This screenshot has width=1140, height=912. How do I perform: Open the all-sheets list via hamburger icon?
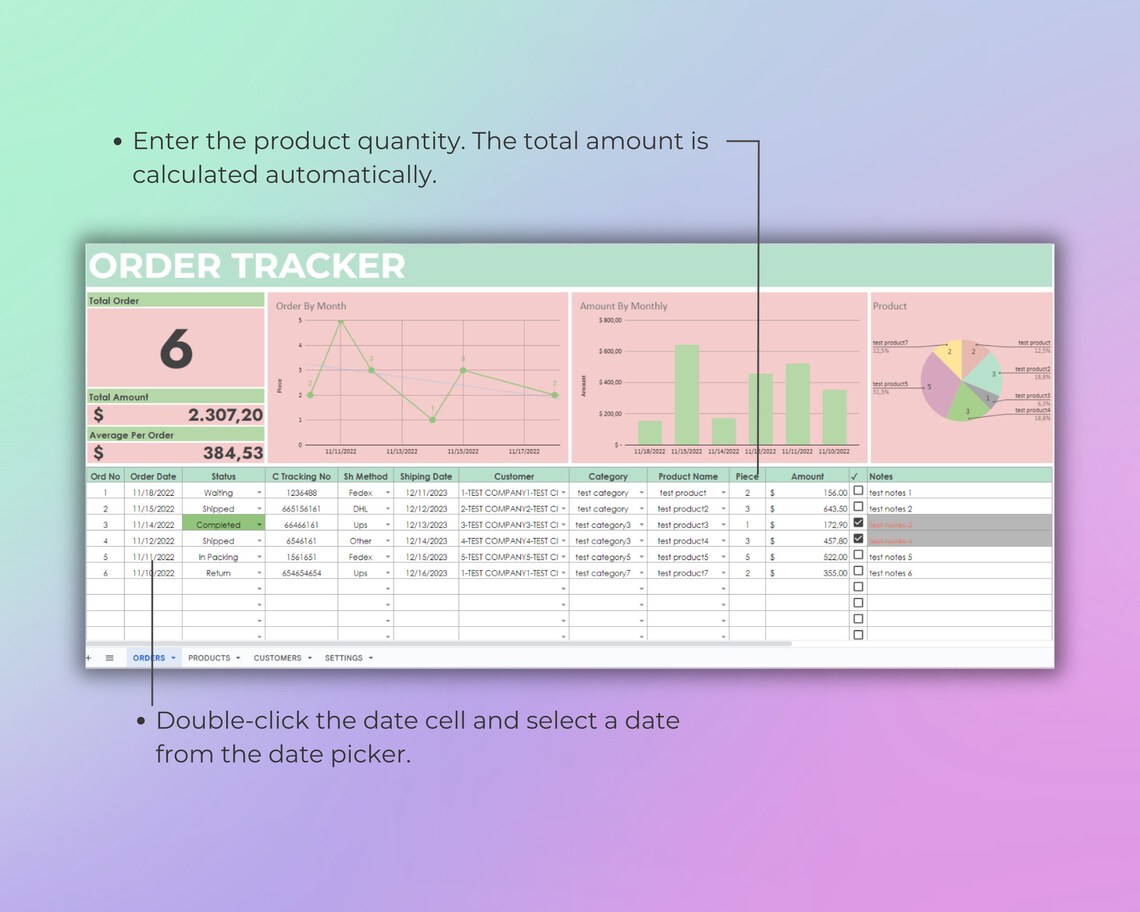(x=109, y=658)
